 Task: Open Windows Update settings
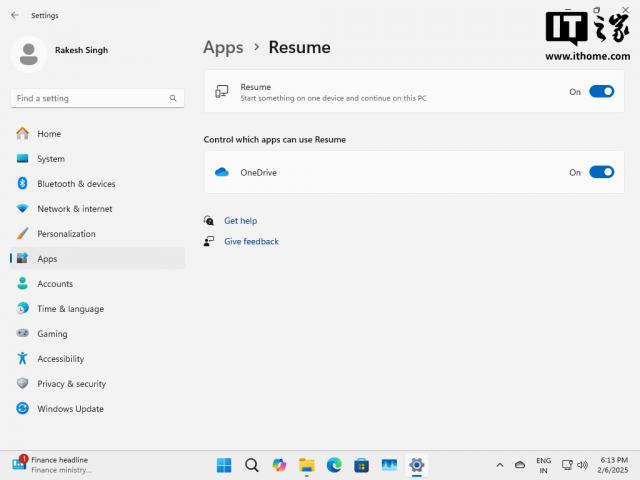click(x=70, y=409)
